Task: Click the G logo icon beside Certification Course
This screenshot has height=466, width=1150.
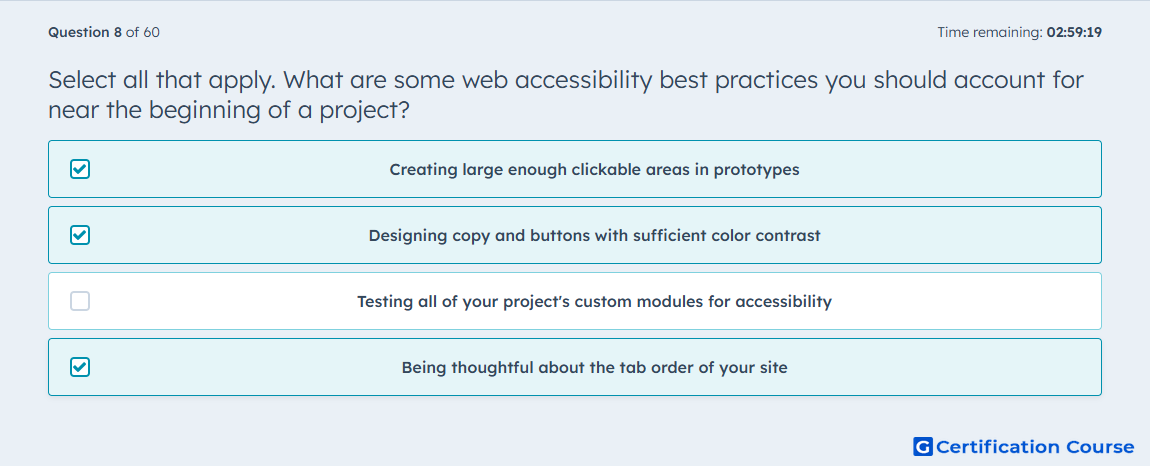Action: tap(923, 446)
